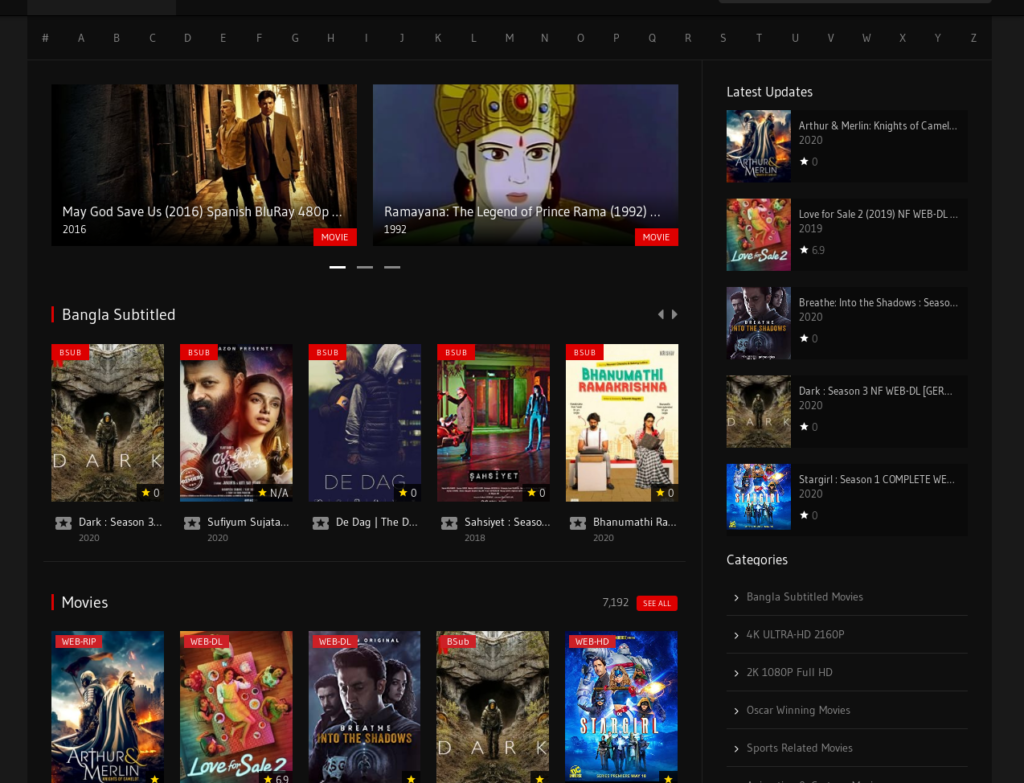Open Arthur & Merlin WEB-RIP poster in Movies

108,707
